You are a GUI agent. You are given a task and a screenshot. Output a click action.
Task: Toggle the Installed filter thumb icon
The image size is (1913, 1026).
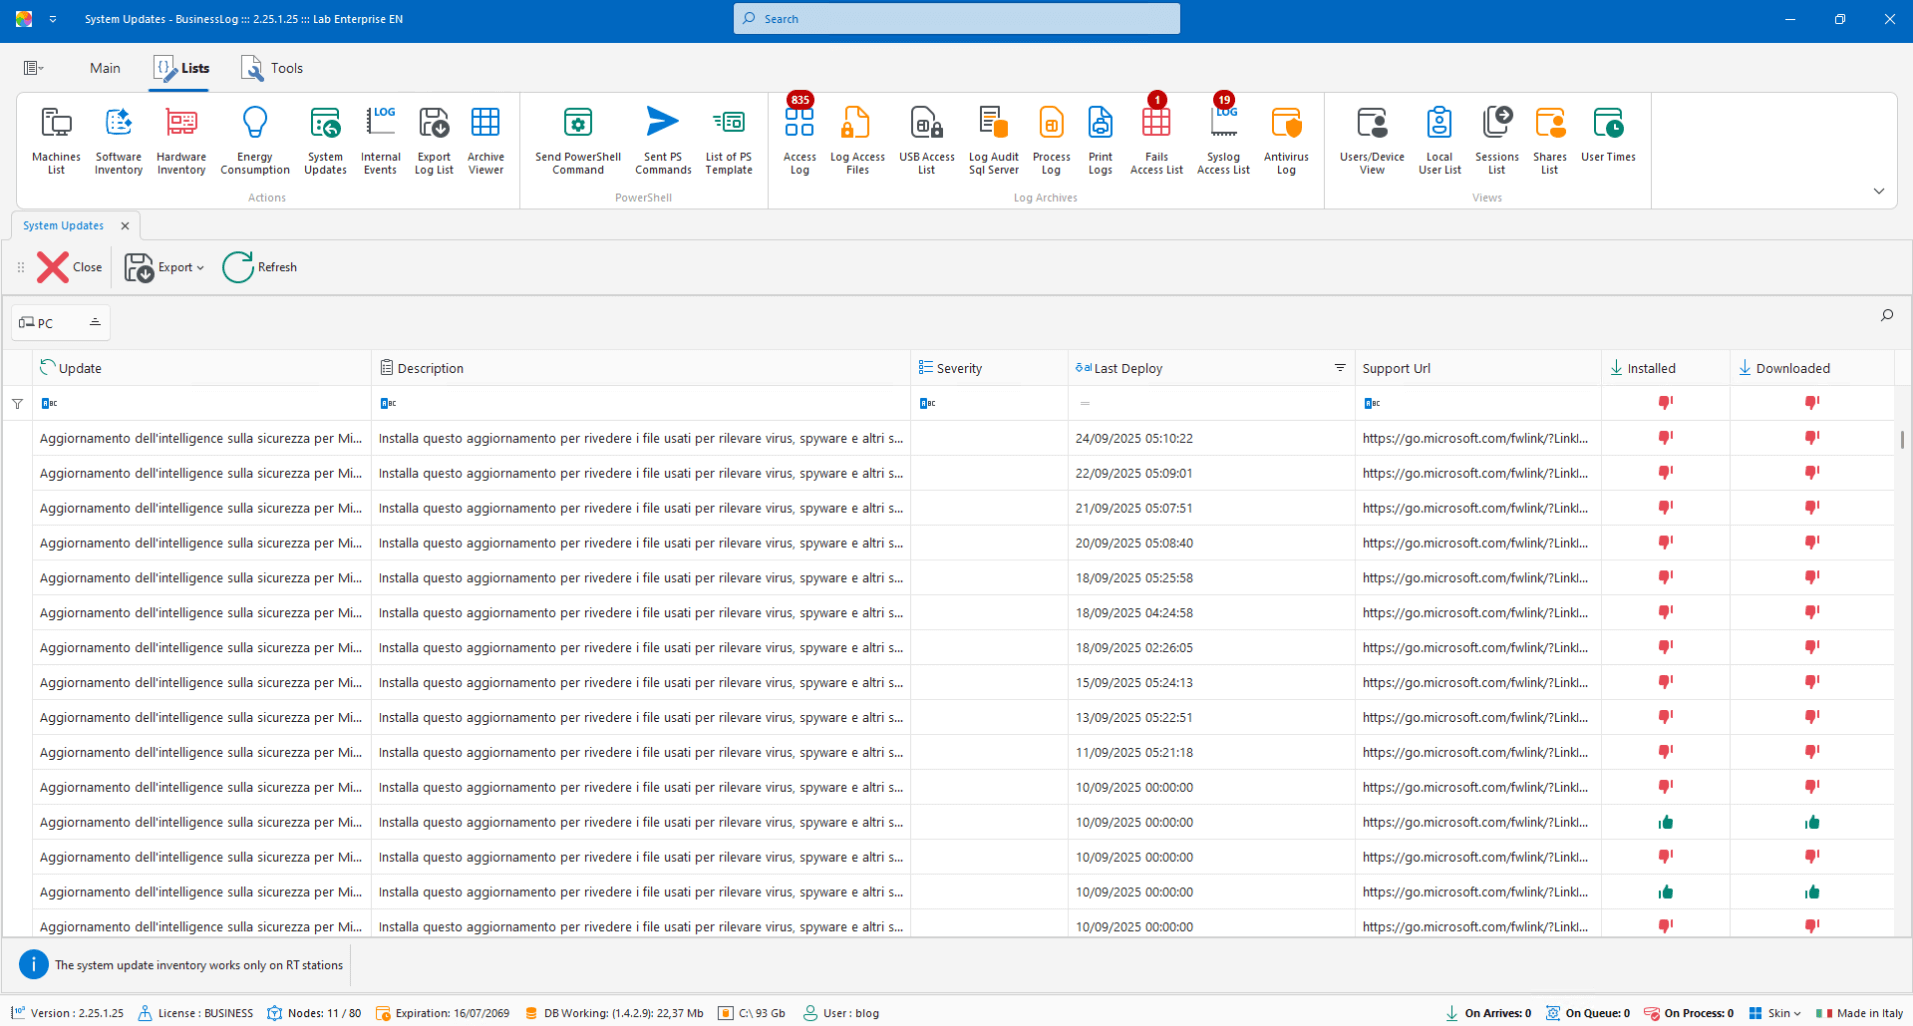tap(1665, 403)
